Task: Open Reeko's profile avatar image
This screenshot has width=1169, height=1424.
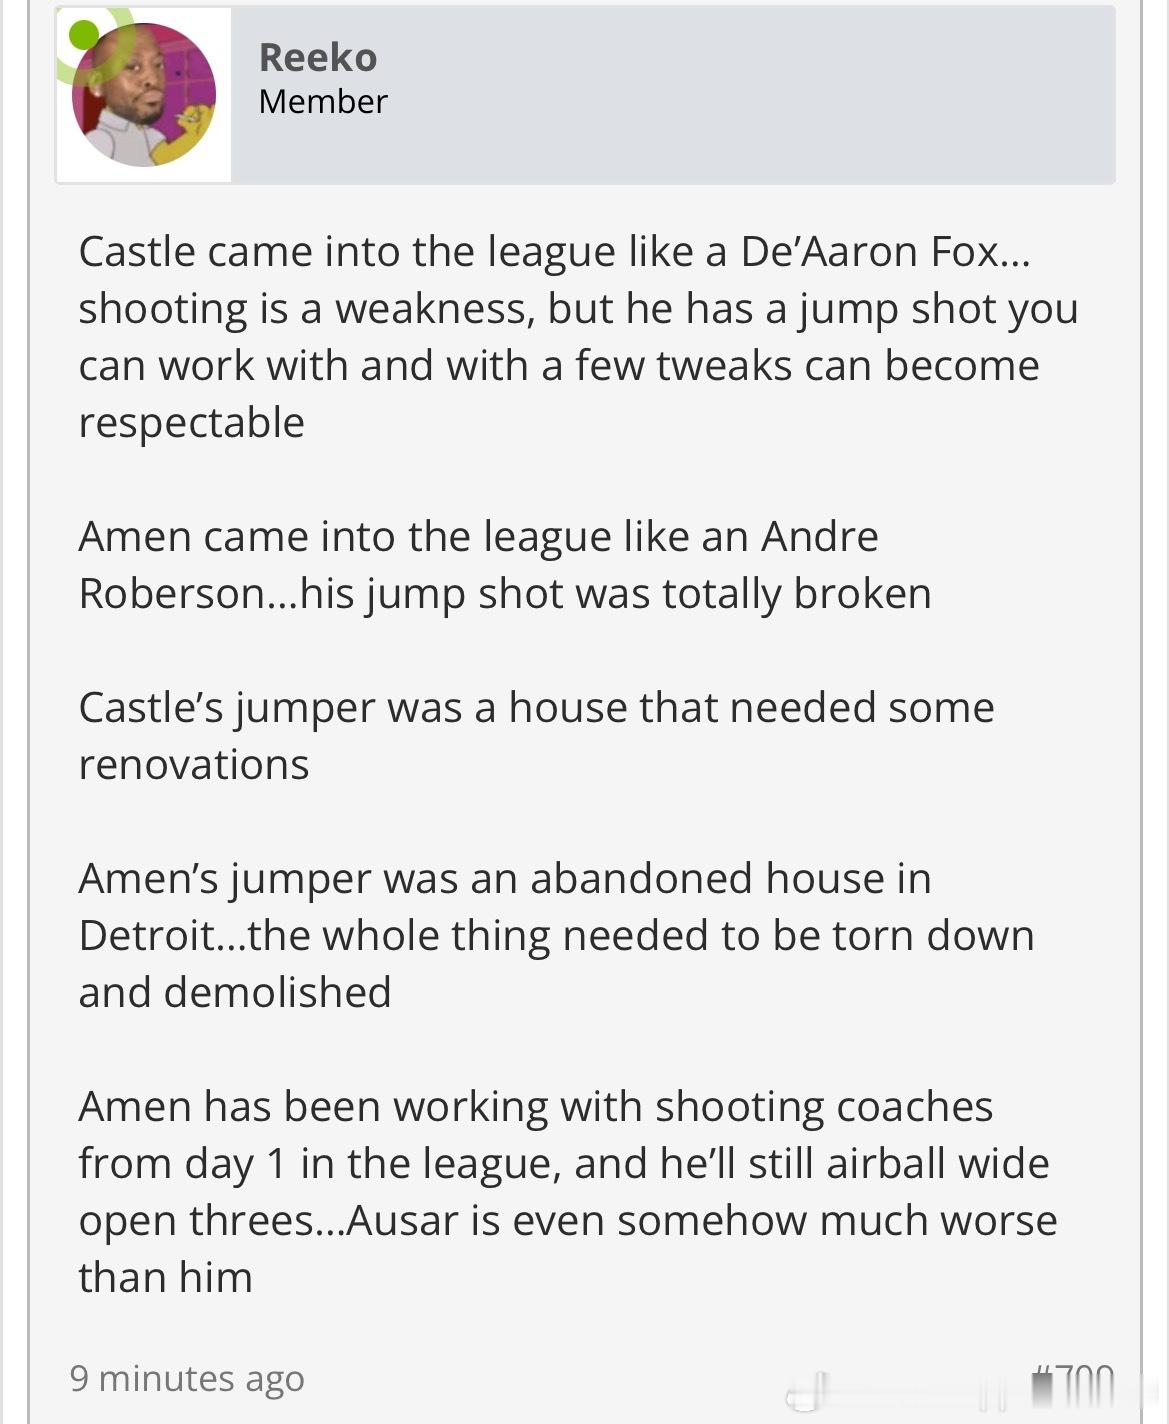Action: tap(144, 95)
